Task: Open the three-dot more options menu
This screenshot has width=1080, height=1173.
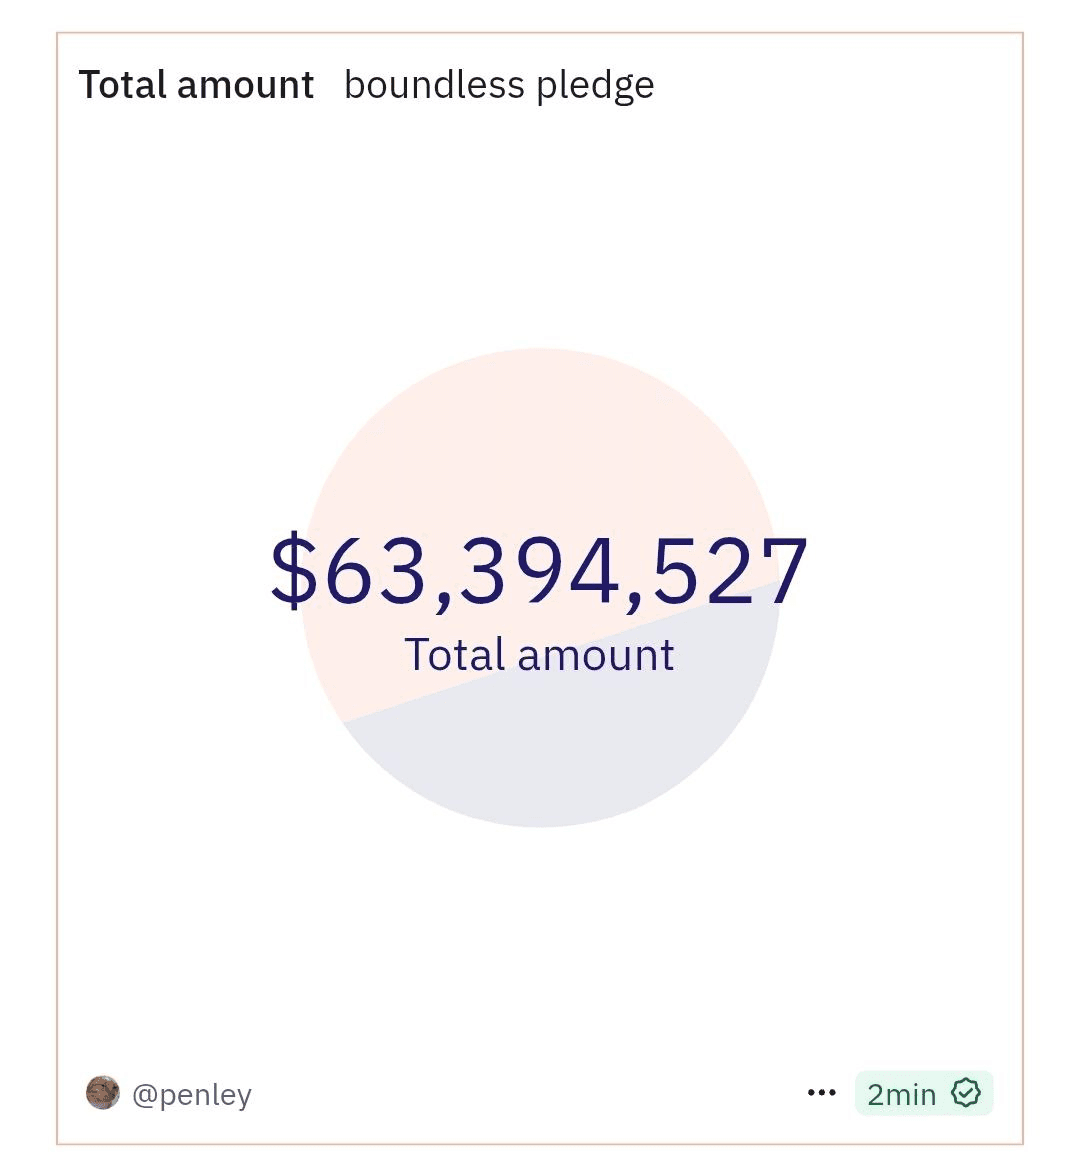Action: tap(821, 1093)
